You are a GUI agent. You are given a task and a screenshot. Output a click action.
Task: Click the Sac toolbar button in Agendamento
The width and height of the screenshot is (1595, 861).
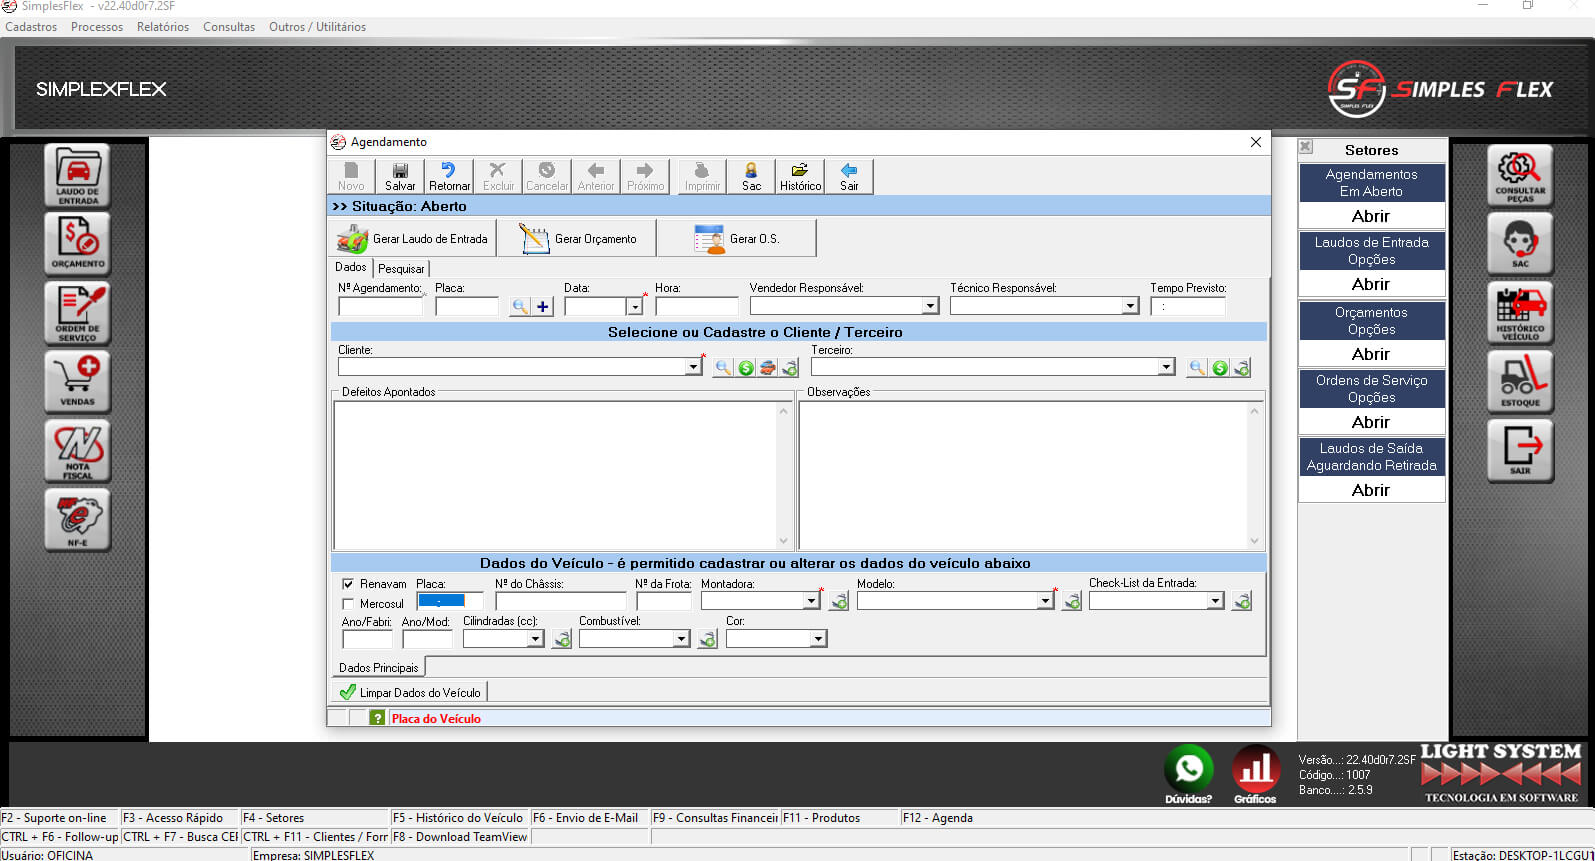tap(751, 177)
